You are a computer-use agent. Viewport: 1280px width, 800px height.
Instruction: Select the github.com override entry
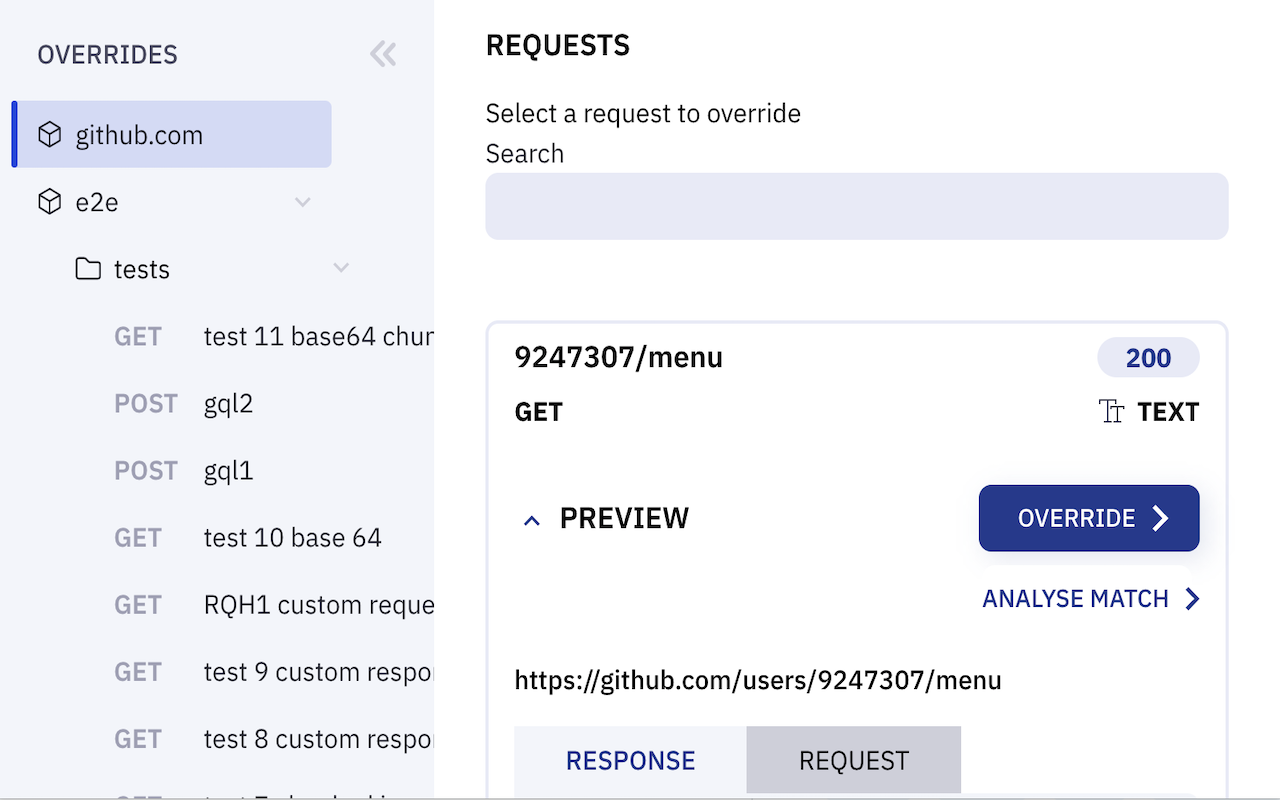(172, 134)
